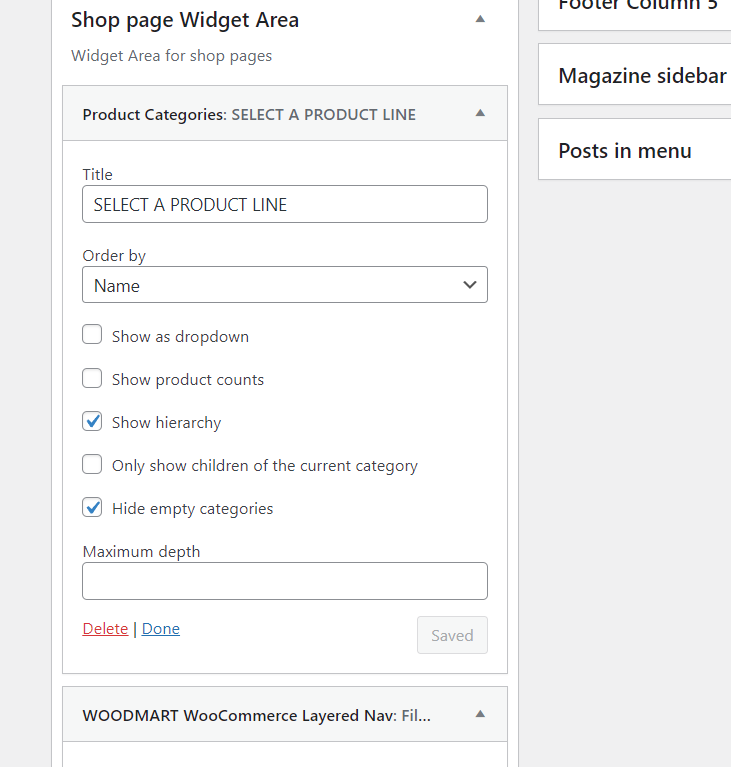Uncheck the Show hierarchy checkbox
Screen dimensions: 731x767
(92, 421)
